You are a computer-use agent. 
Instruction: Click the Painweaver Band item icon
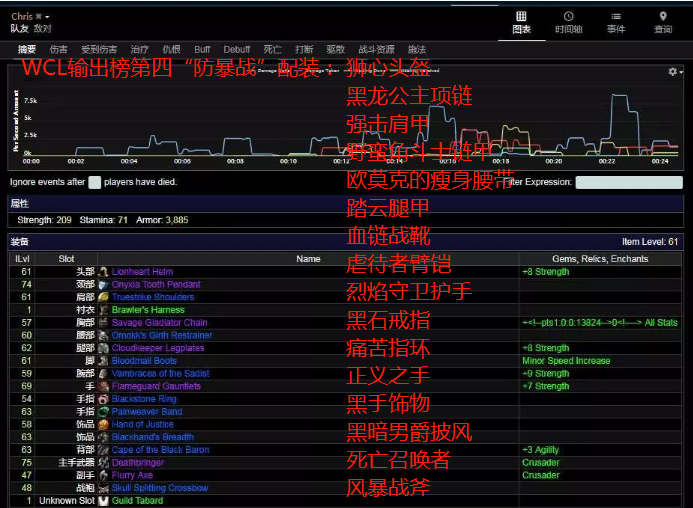(x=103, y=412)
